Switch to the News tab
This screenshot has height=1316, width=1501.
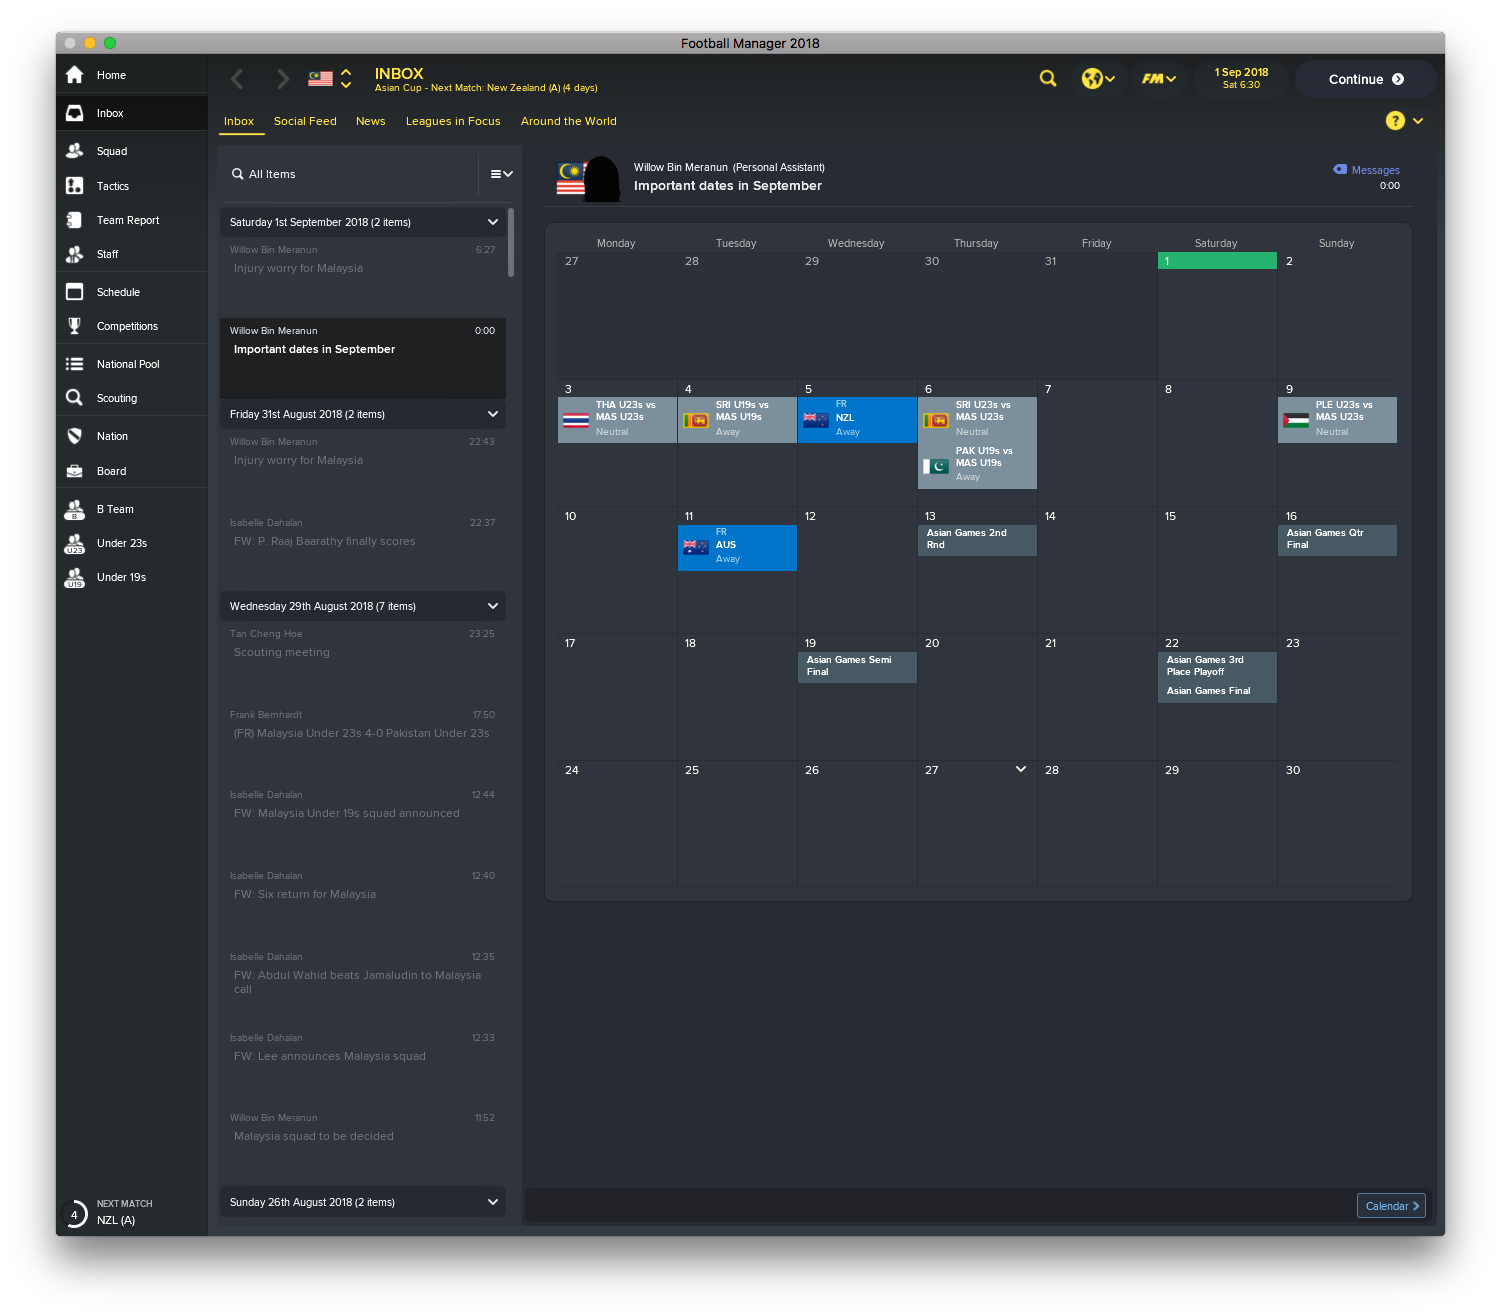tap(371, 121)
